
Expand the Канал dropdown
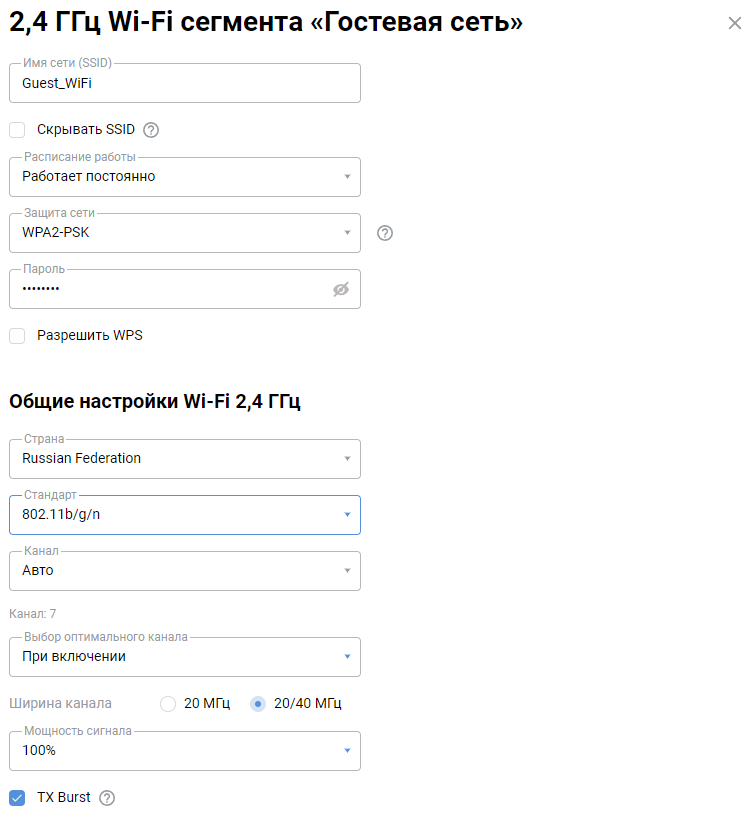[184, 571]
